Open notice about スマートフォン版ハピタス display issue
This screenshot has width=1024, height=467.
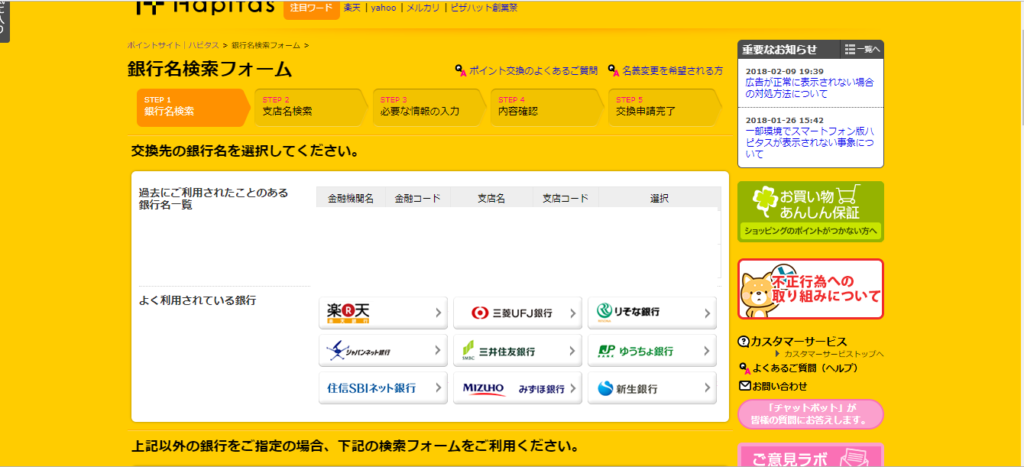[809, 144]
